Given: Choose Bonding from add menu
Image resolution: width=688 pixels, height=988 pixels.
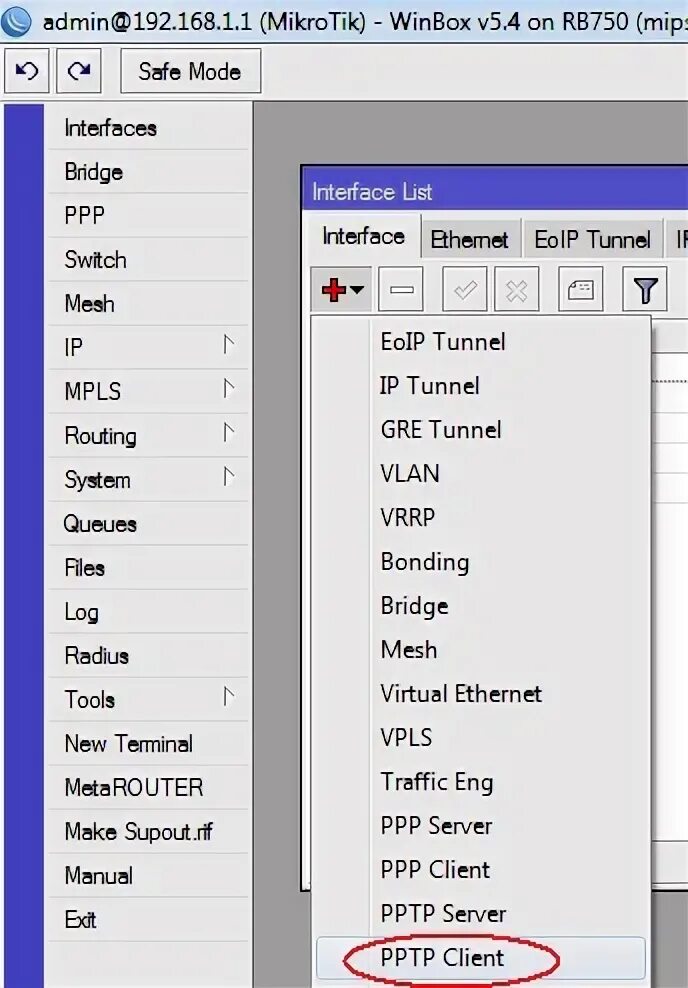Looking at the screenshot, I should point(480,561).
